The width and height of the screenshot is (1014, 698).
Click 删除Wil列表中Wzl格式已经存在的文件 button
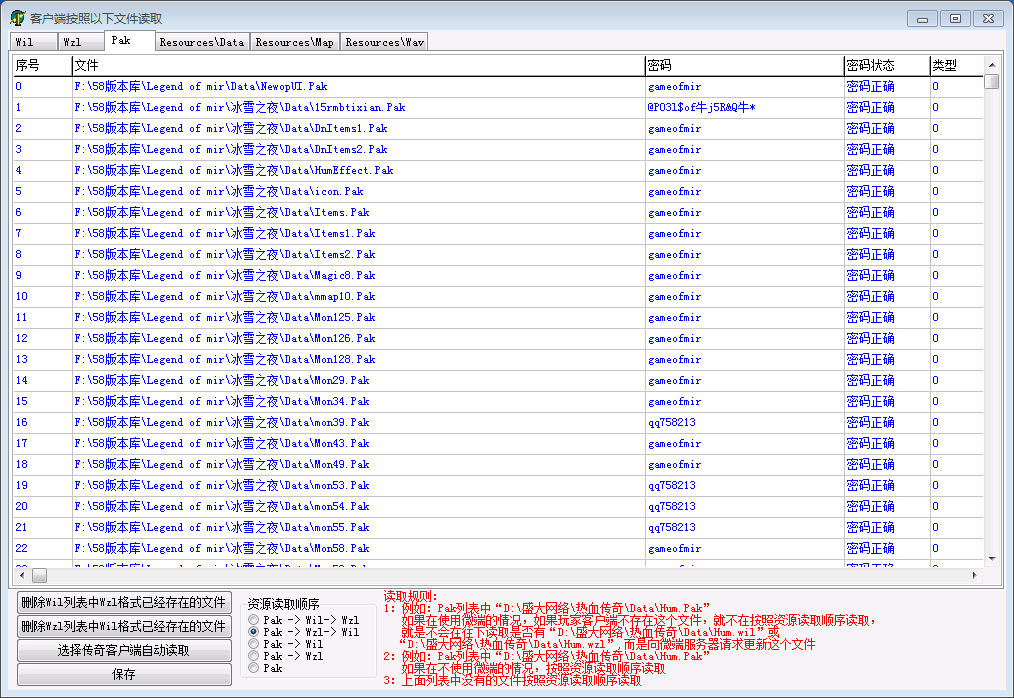pyautogui.click(x=124, y=602)
